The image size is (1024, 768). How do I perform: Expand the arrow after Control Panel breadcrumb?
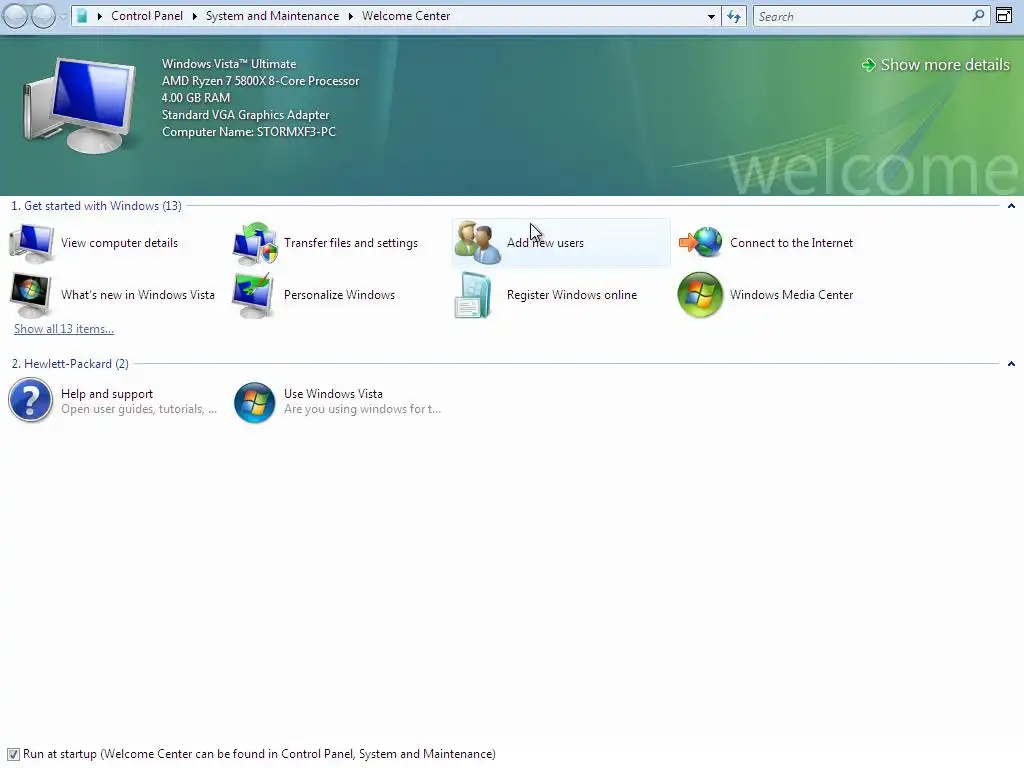coord(195,16)
